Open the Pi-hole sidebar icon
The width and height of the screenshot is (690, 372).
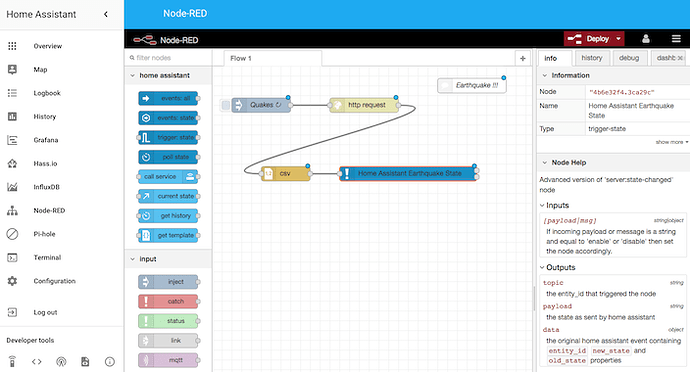coord(12,234)
